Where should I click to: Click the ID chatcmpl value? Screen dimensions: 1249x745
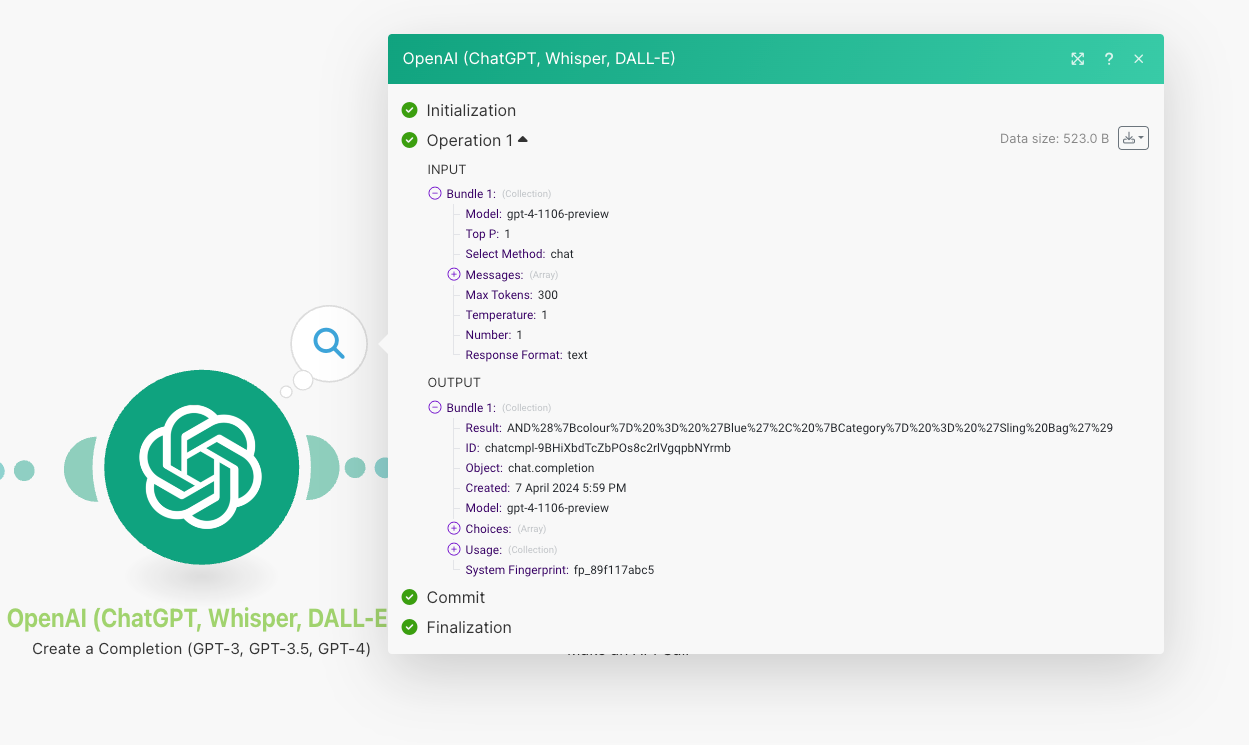pos(608,448)
